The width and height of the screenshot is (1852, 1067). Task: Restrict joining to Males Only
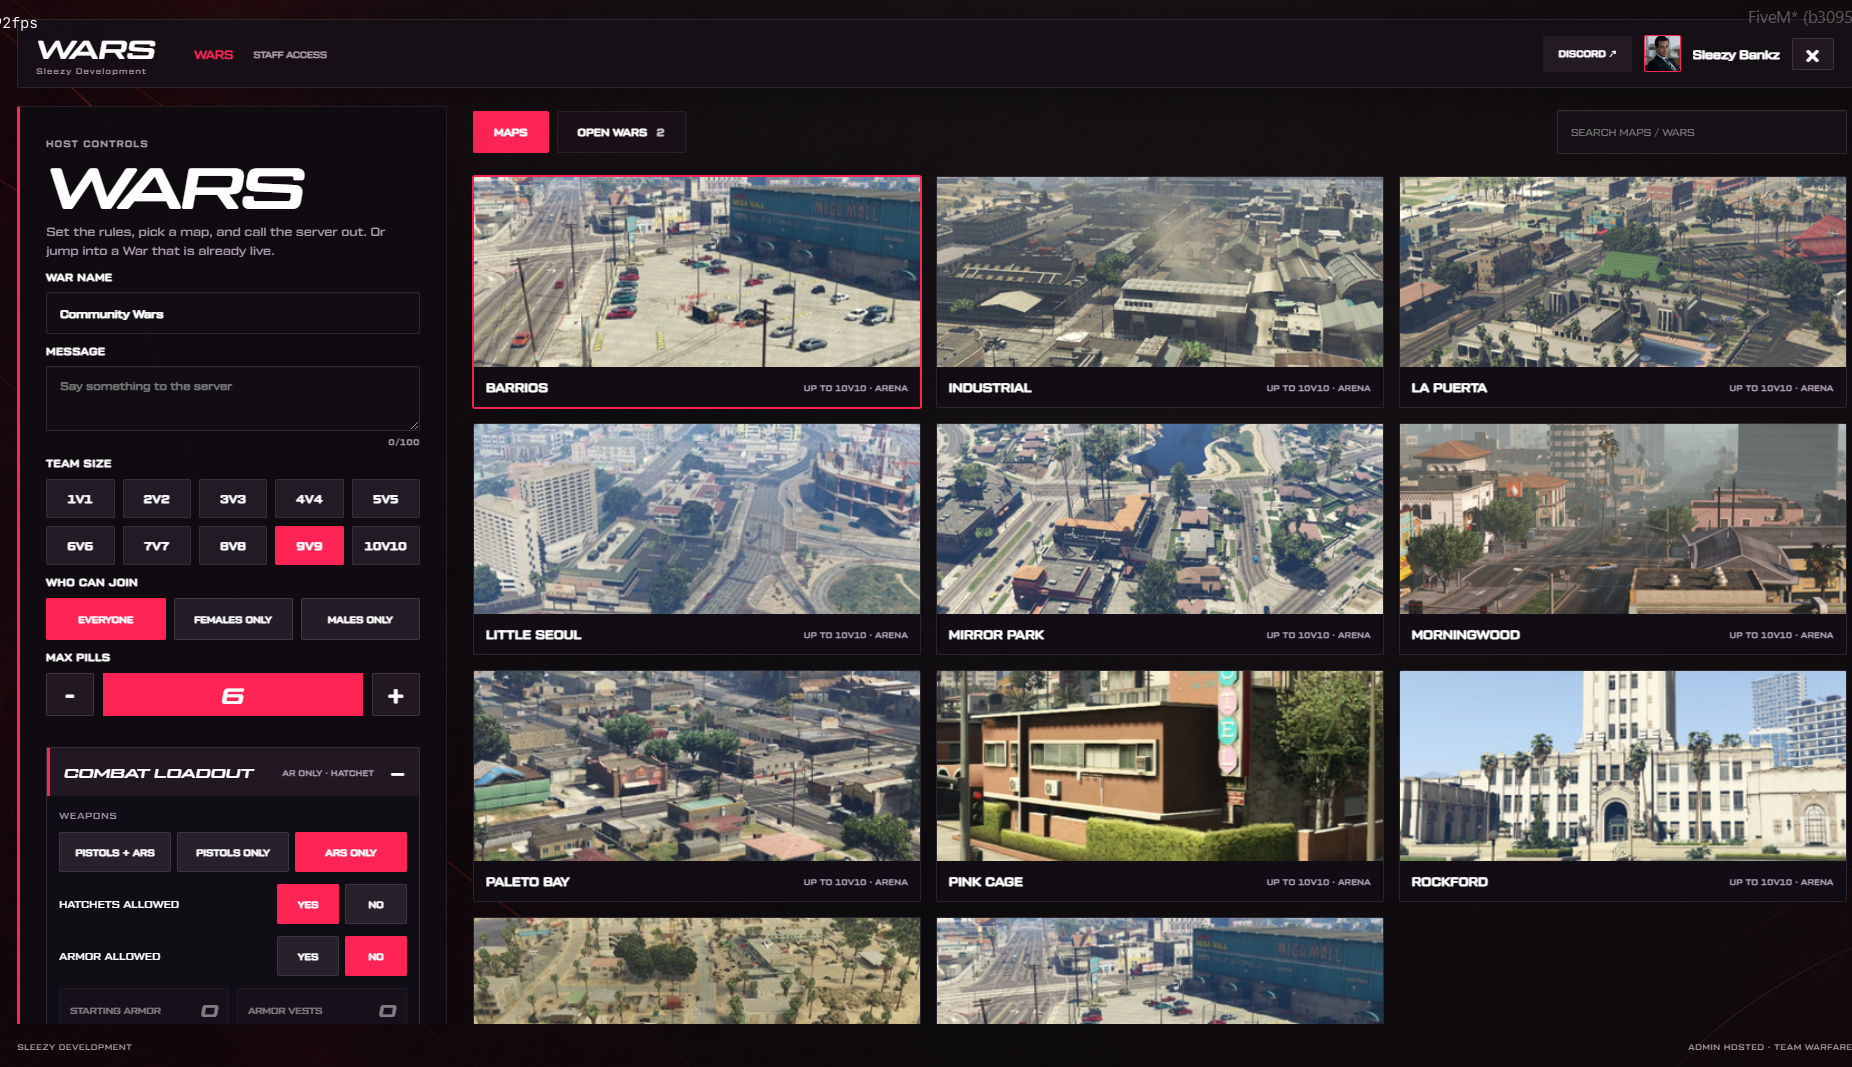tap(360, 619)
